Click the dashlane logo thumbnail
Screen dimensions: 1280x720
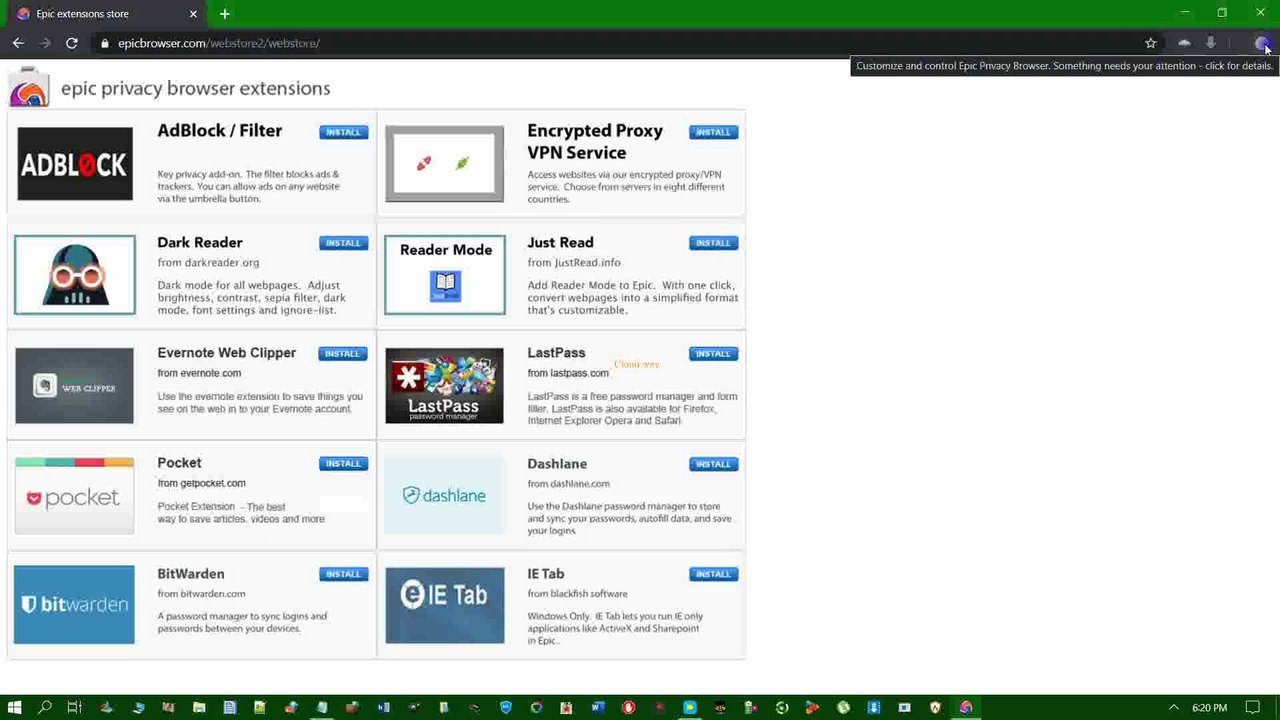pyautogui.click(x=444, y=496)
